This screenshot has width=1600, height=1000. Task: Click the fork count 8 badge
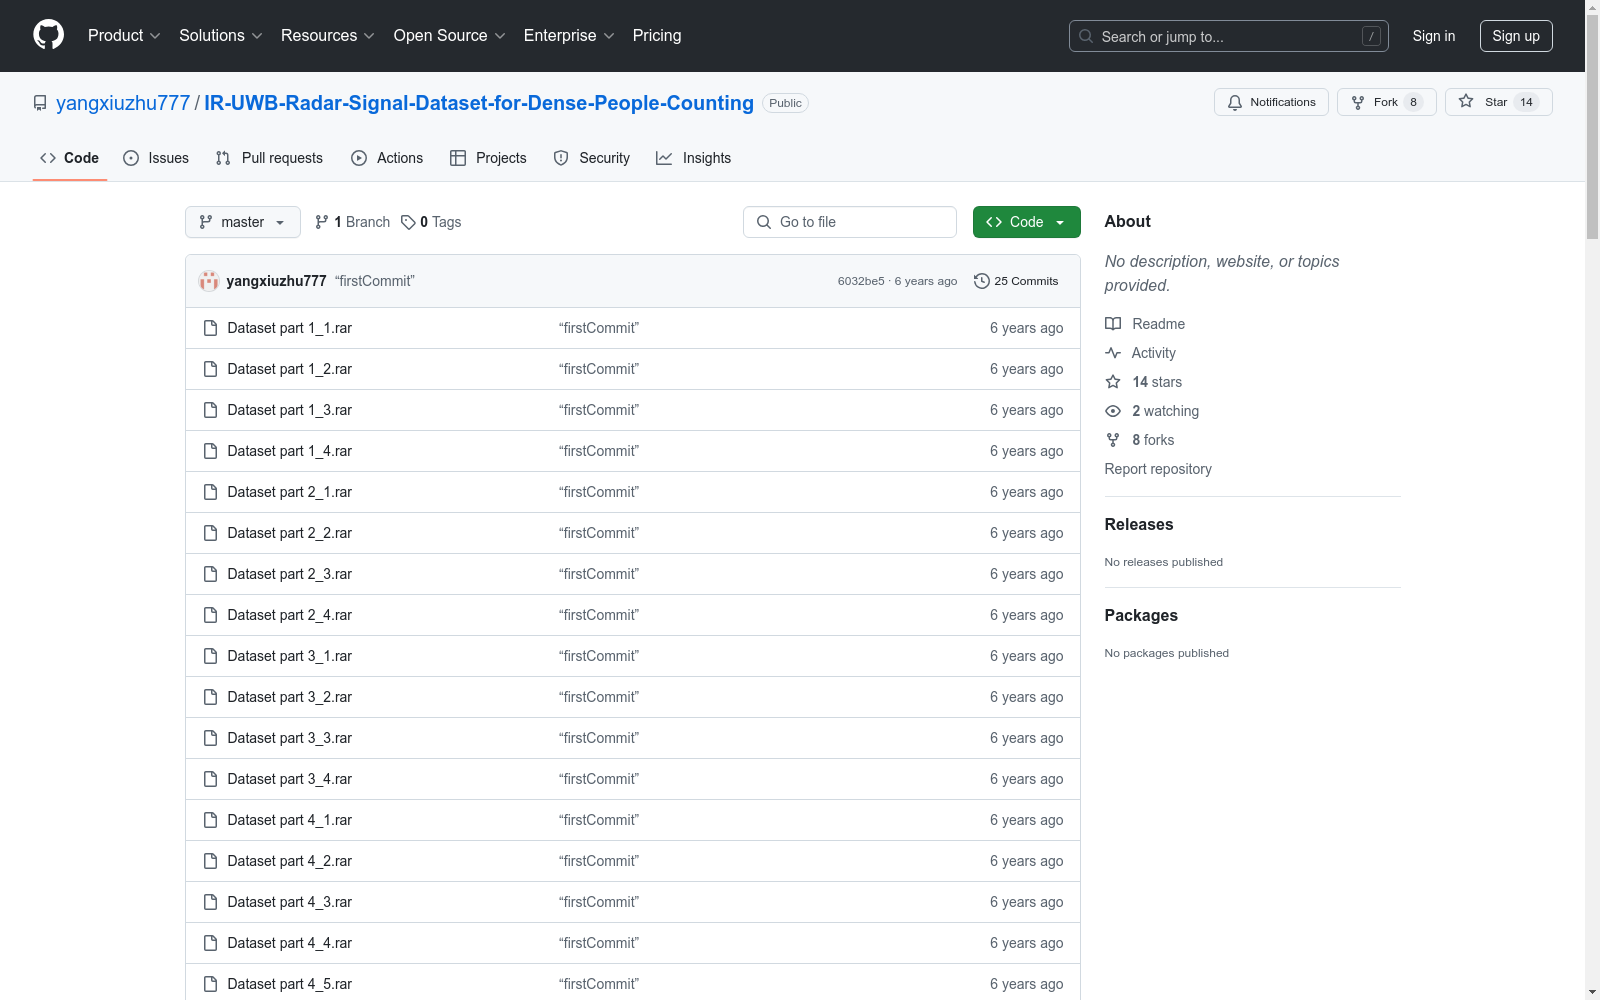1413,102
